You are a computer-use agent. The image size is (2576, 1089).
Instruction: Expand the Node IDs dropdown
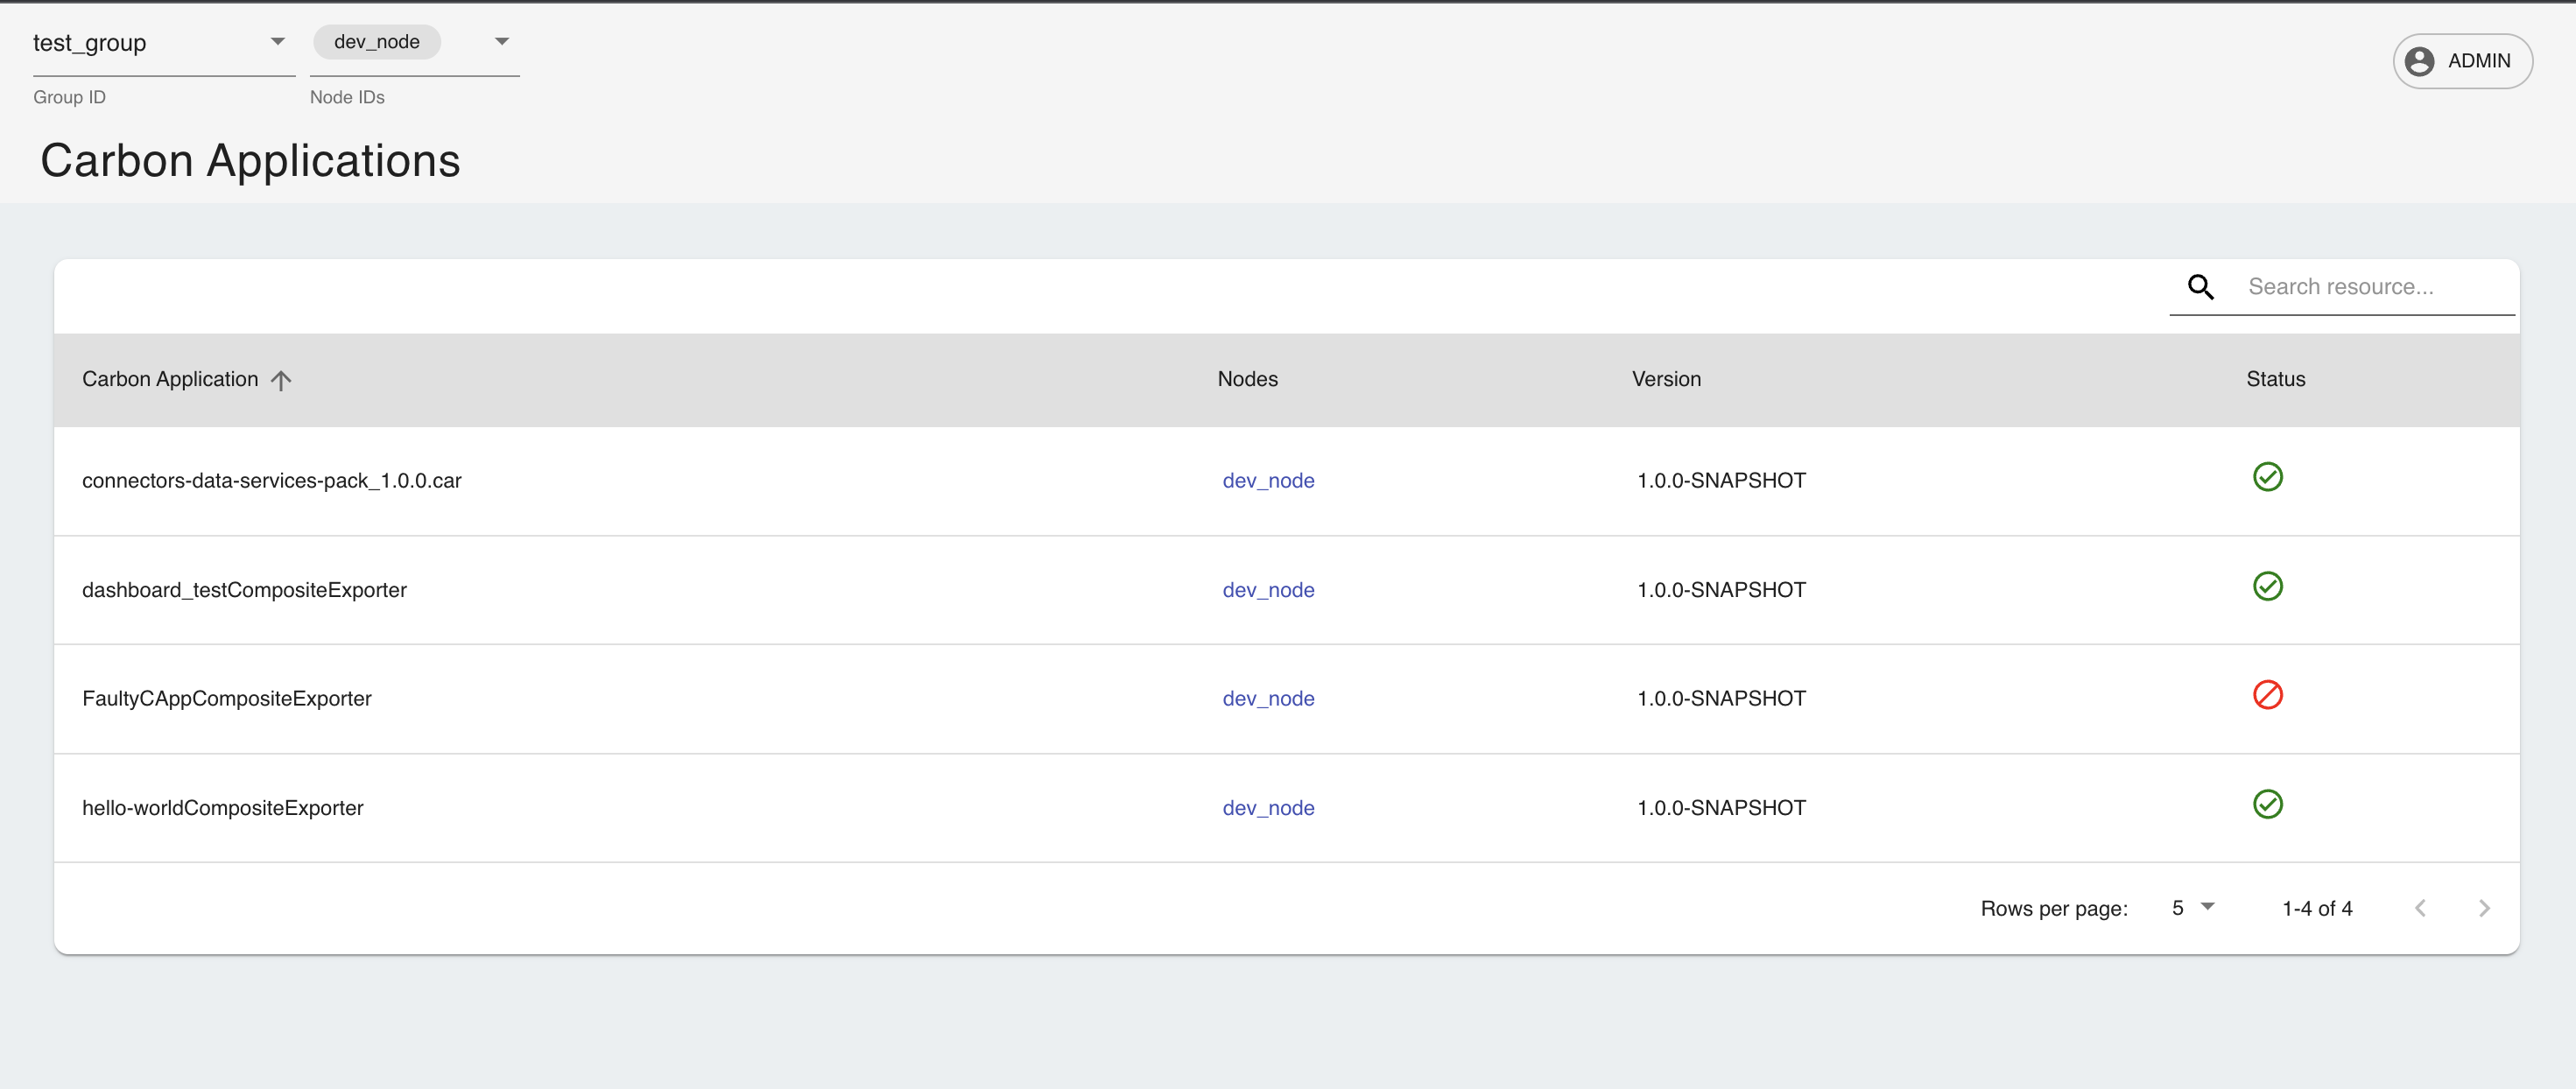pyautogui.click(x=501, y=42)
